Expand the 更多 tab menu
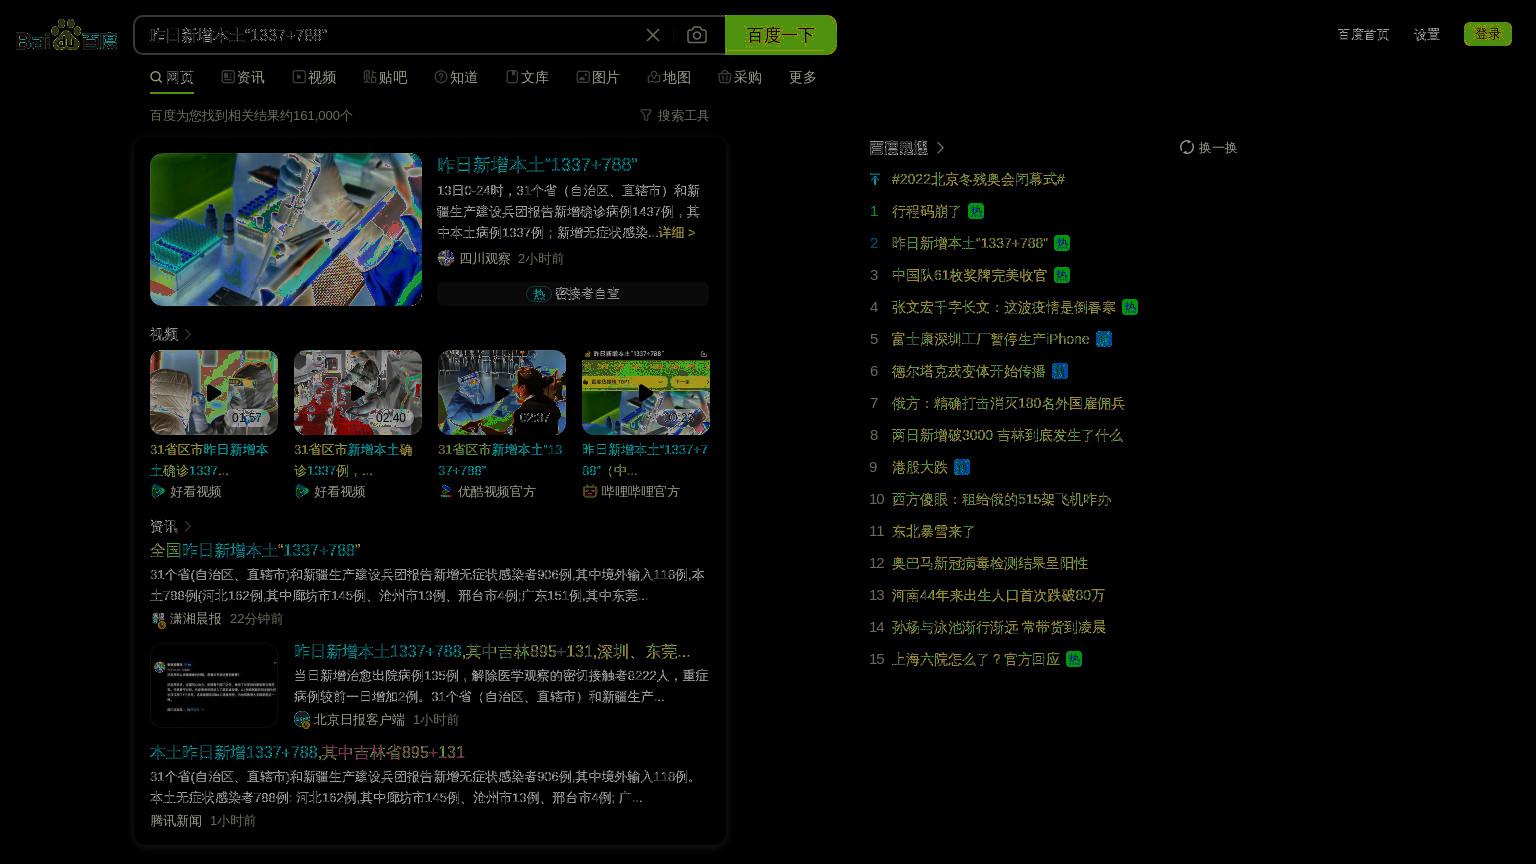The height and width of the screenshot is (864, 1536). (x=803, y=77)
